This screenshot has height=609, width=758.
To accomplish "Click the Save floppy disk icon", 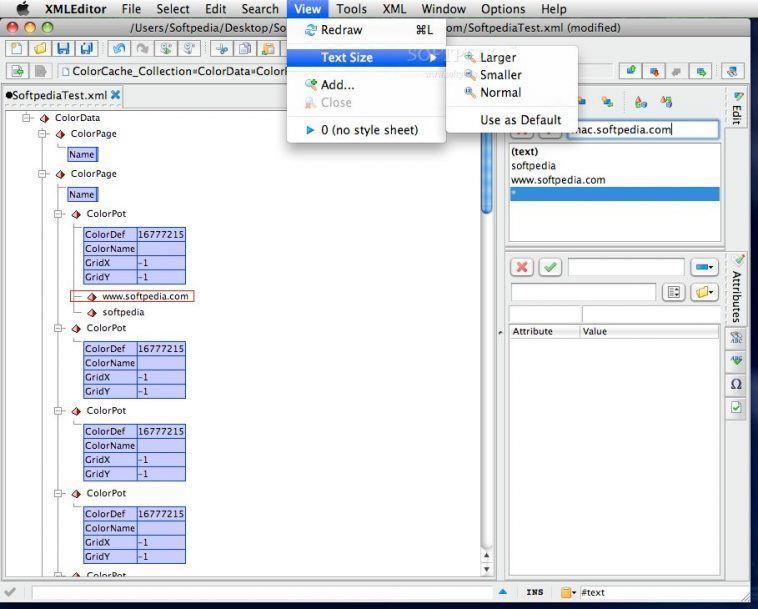I will (63, 48).
